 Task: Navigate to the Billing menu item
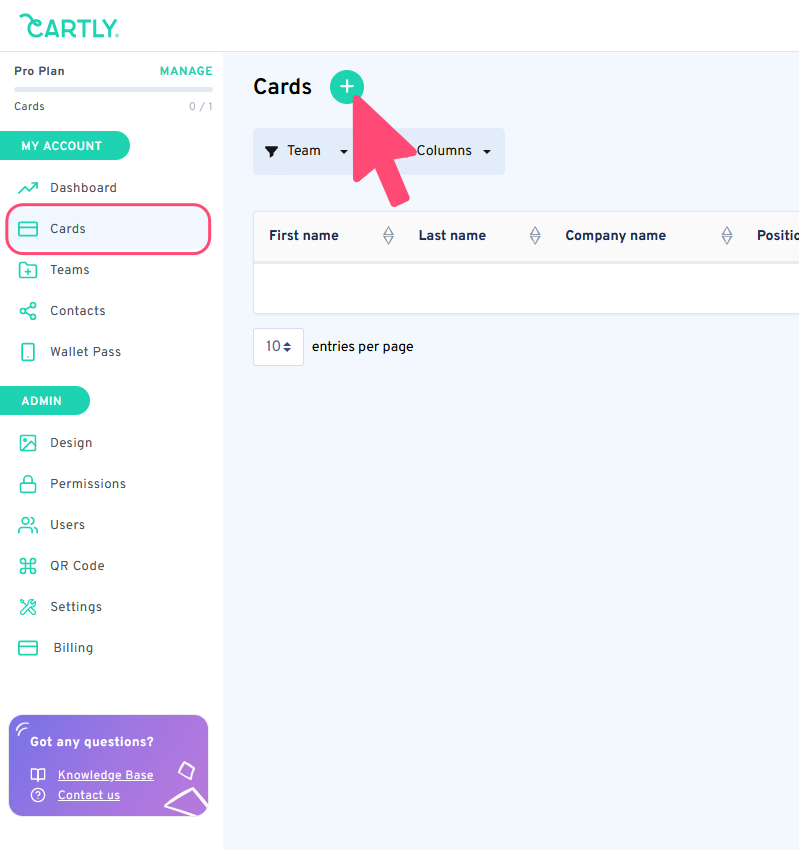click(73, 648)
